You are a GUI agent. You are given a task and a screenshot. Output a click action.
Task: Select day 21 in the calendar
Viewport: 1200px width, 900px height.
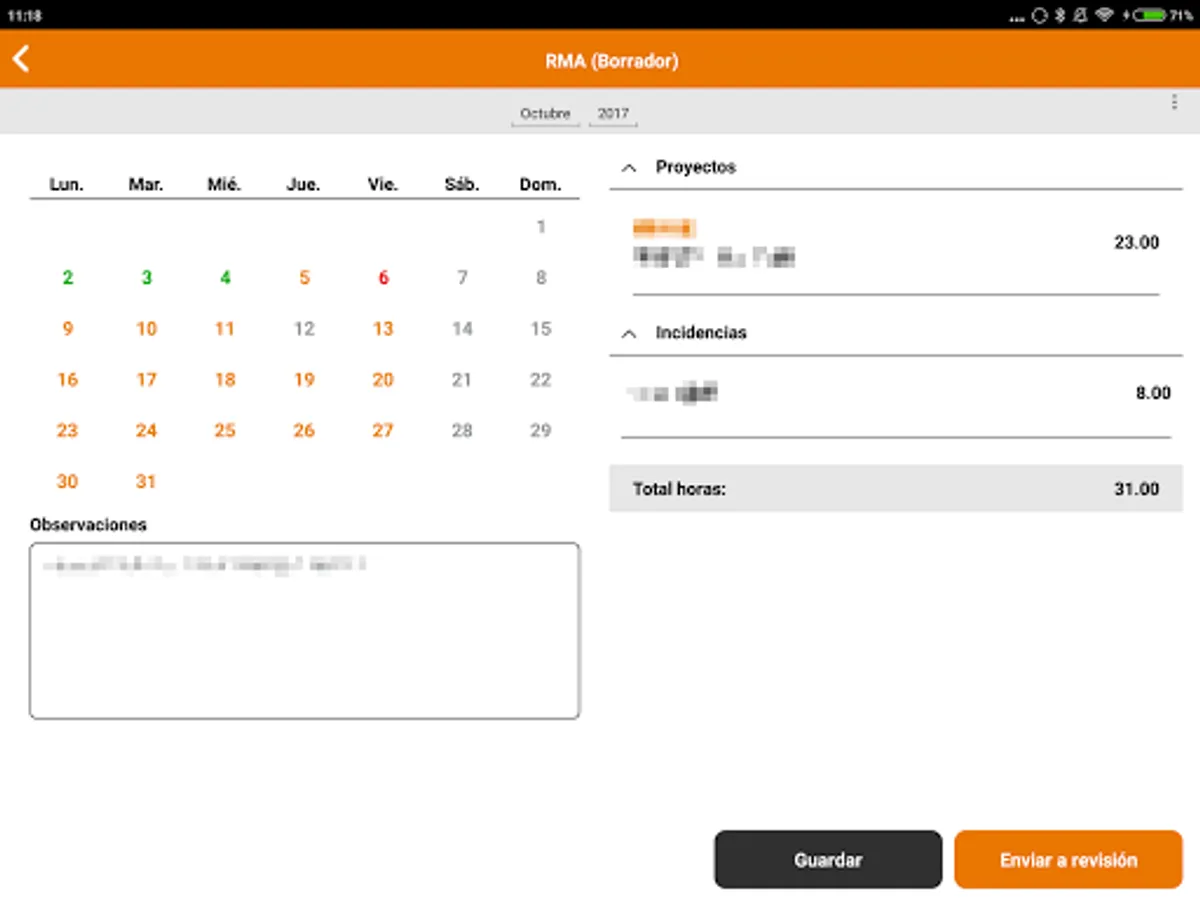click(462, 380)
